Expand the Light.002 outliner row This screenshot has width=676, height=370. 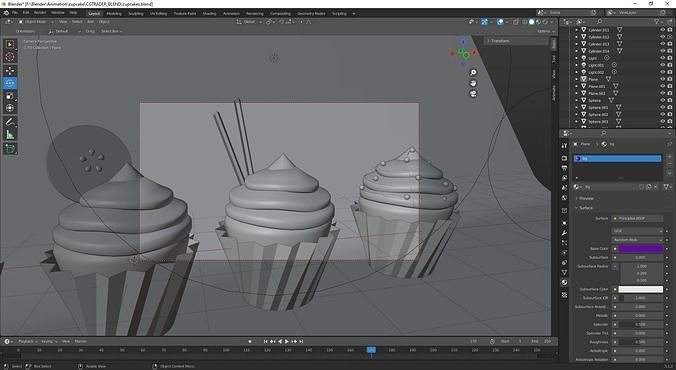tap(576, 72)
